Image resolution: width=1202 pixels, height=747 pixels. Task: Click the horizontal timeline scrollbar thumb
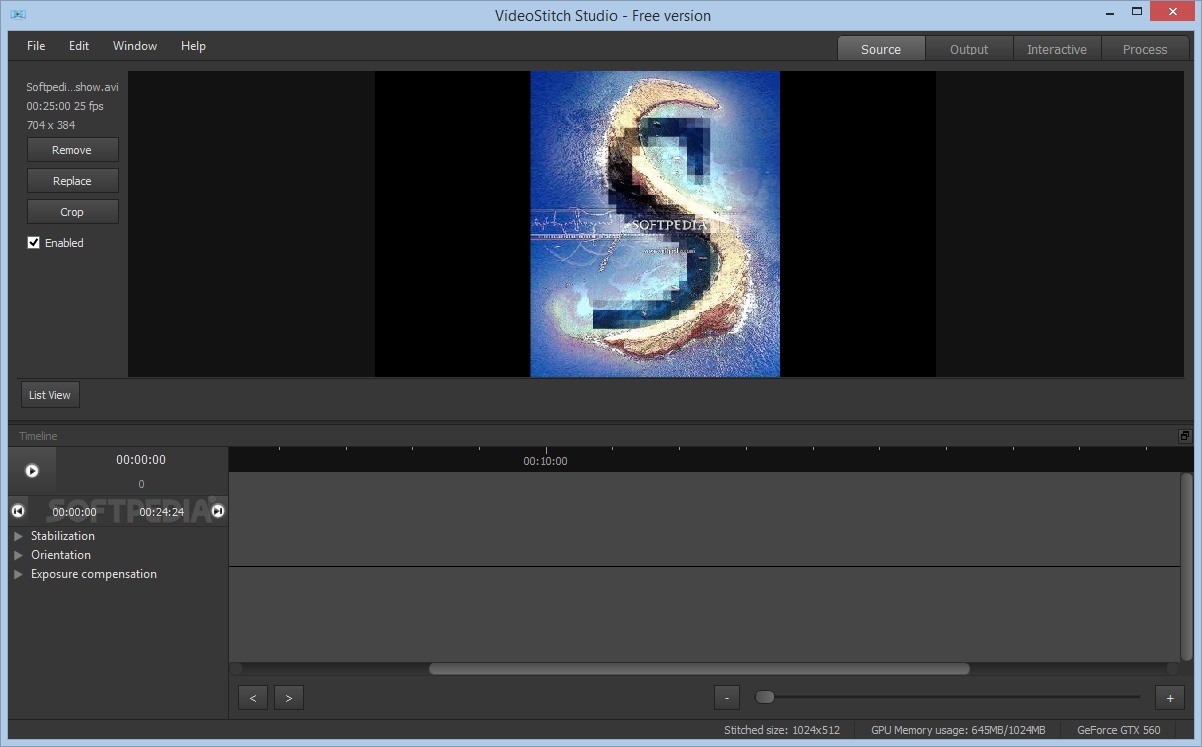tap(699, 669)
